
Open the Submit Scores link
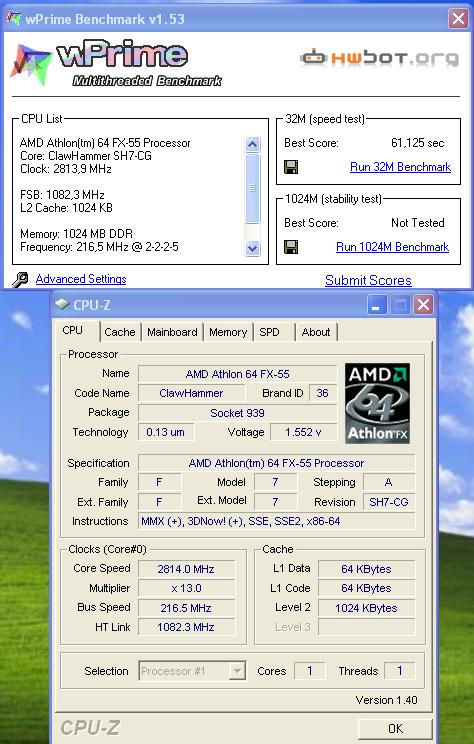coord(368,280)
